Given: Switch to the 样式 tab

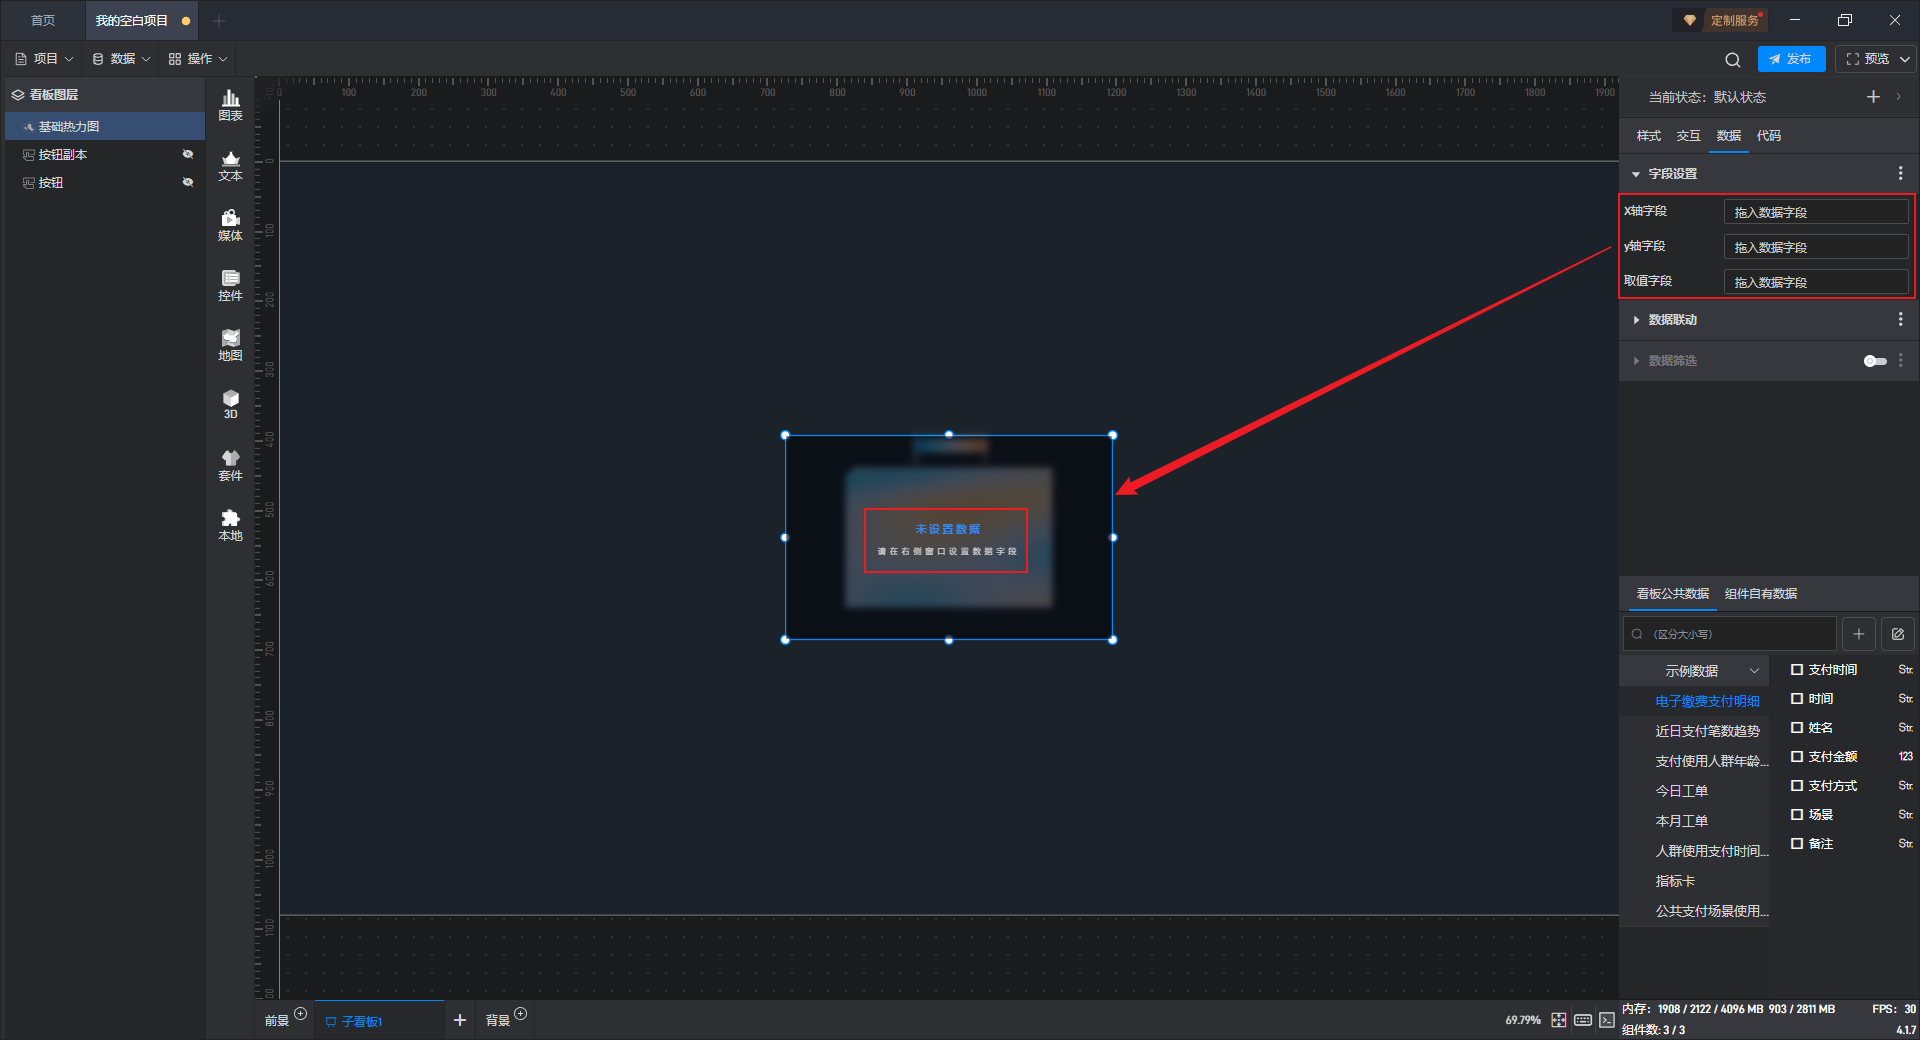Looking at the screenshot, I should [x=1648, y=136].
